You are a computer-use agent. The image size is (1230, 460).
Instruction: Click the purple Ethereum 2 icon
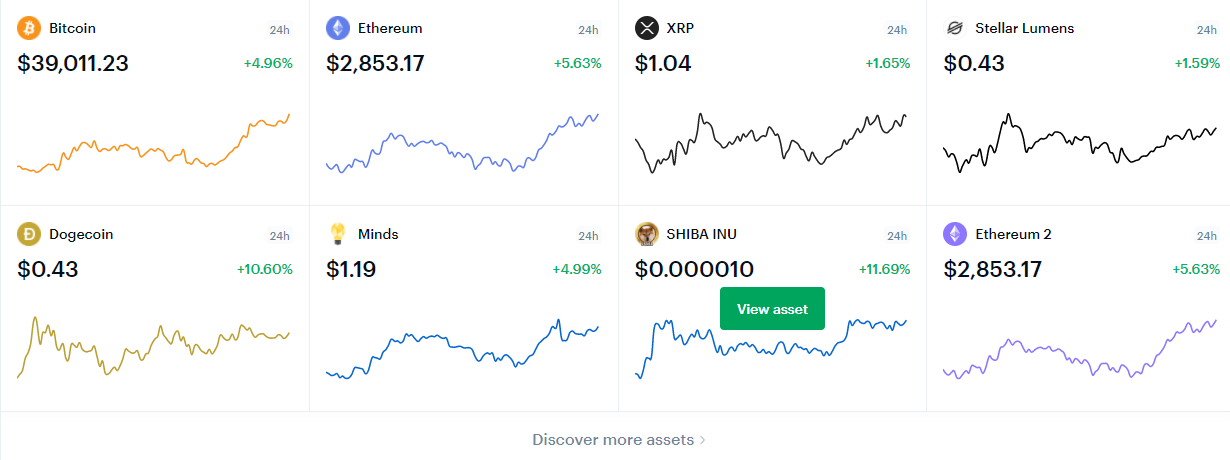(x=955, y=234)
